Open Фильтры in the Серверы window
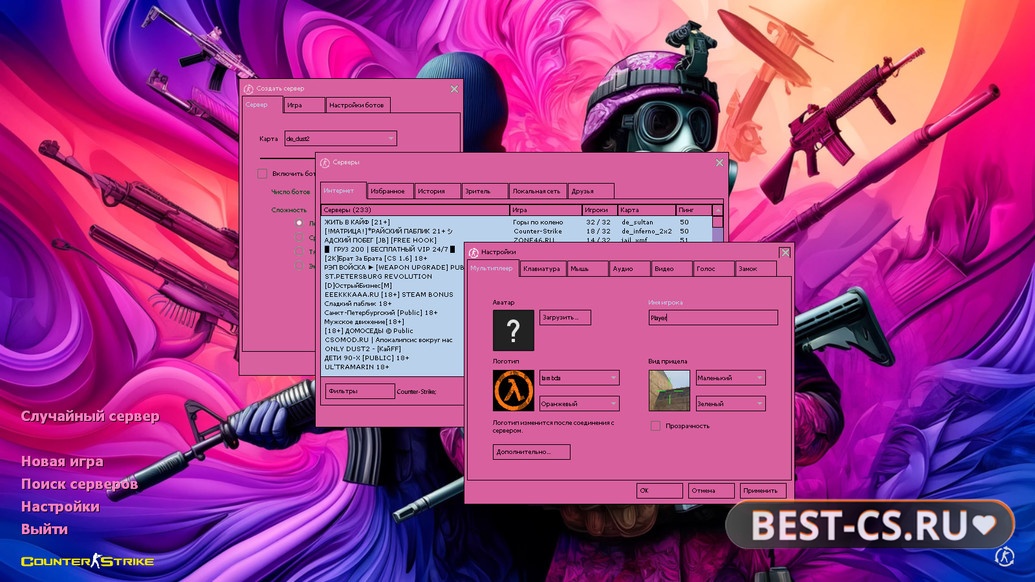 click(360, 391)
